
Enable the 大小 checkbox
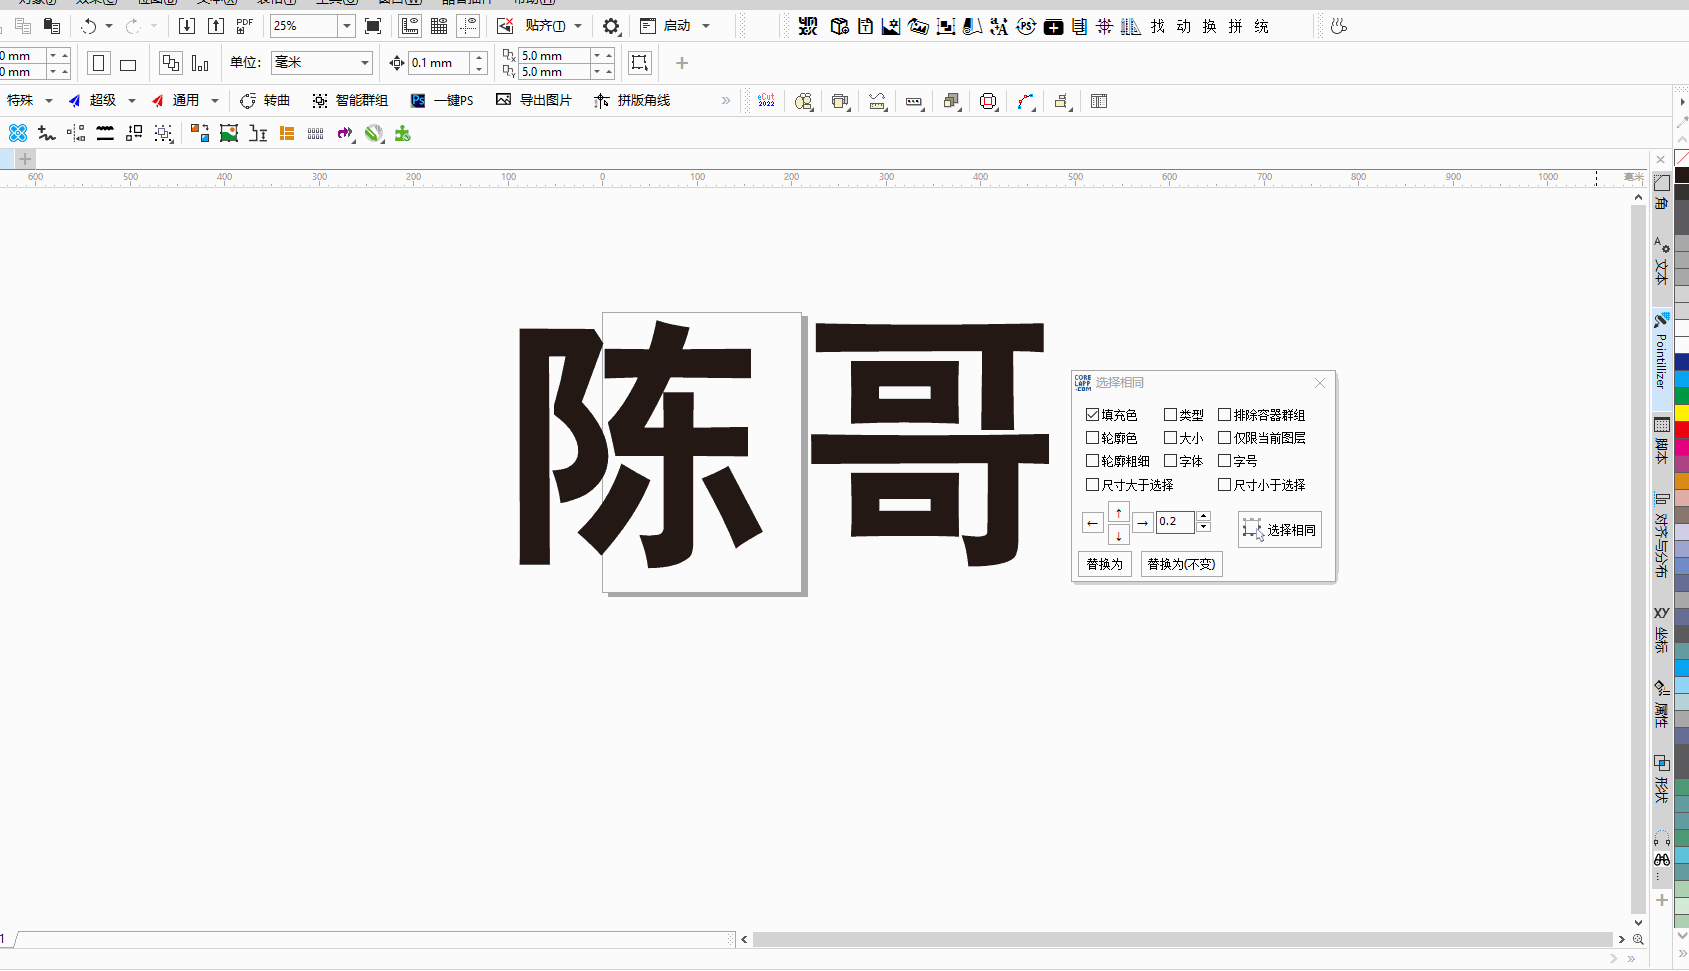point(1170,437)
